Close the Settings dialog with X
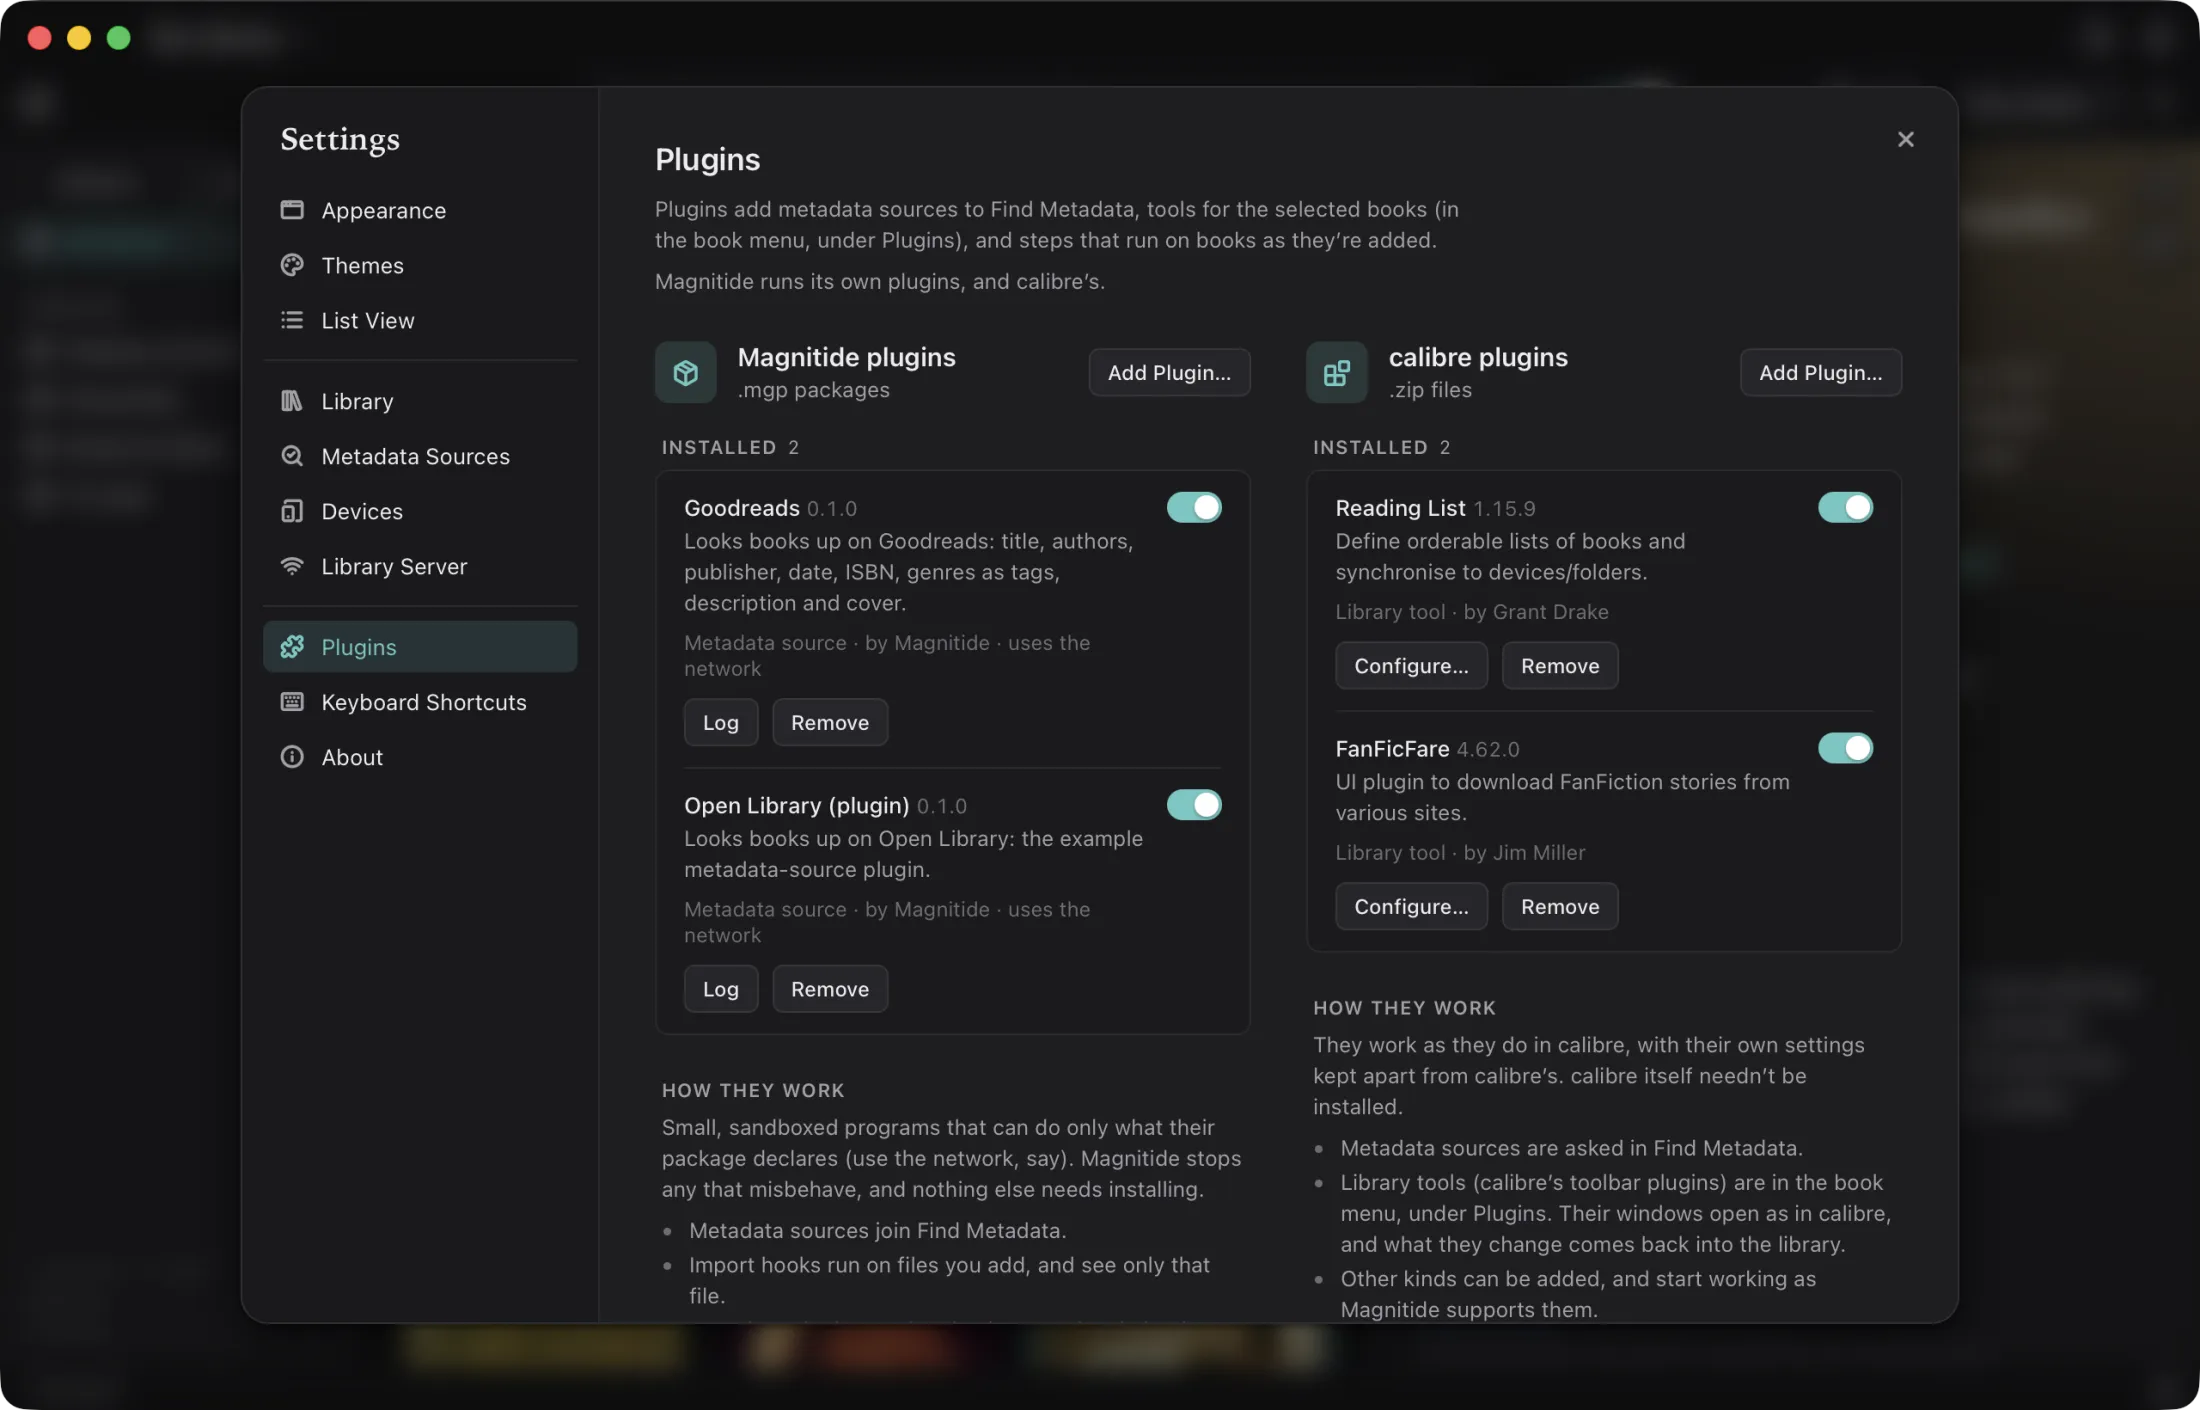 (1906, 139)
